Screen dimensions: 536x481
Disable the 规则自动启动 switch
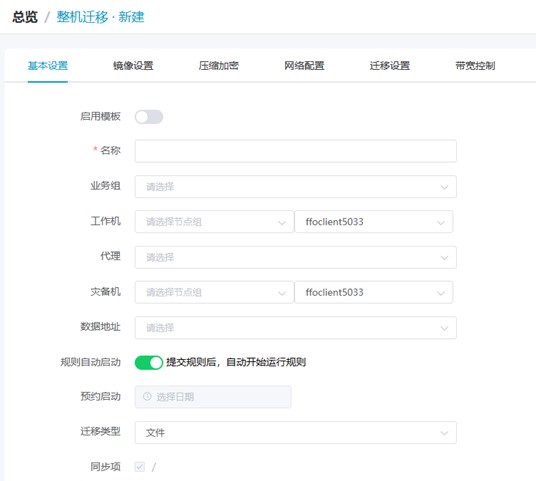[x=149, y=363]
